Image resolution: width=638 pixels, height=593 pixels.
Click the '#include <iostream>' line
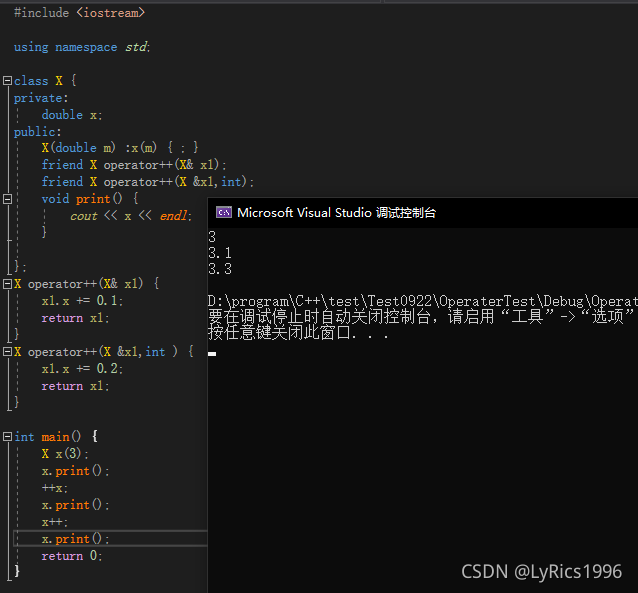(x=79, y=13)
